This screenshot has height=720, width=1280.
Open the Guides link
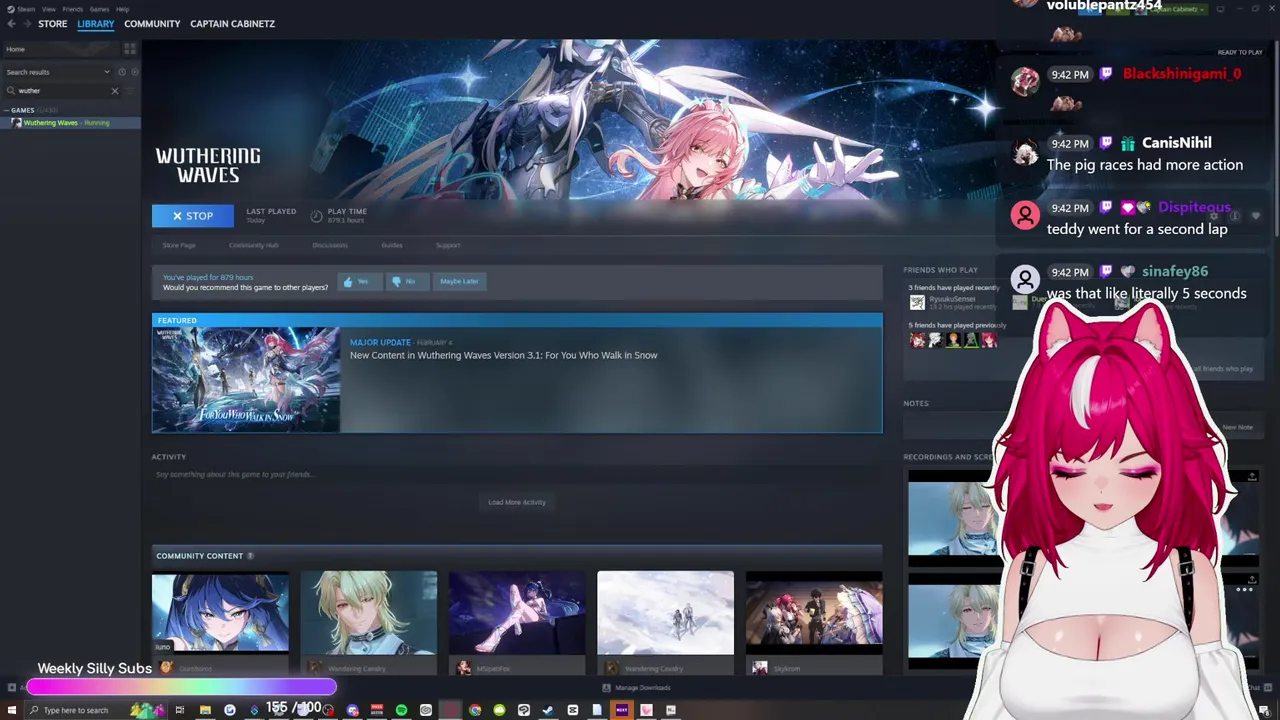click(391, 245)
